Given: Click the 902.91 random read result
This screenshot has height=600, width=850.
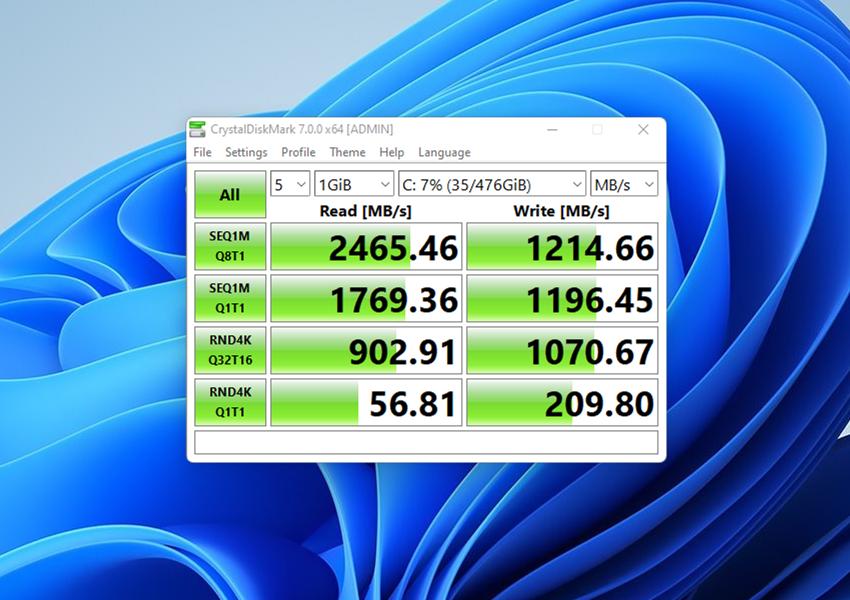Looking at the screenshot, I should pos(366,350).
